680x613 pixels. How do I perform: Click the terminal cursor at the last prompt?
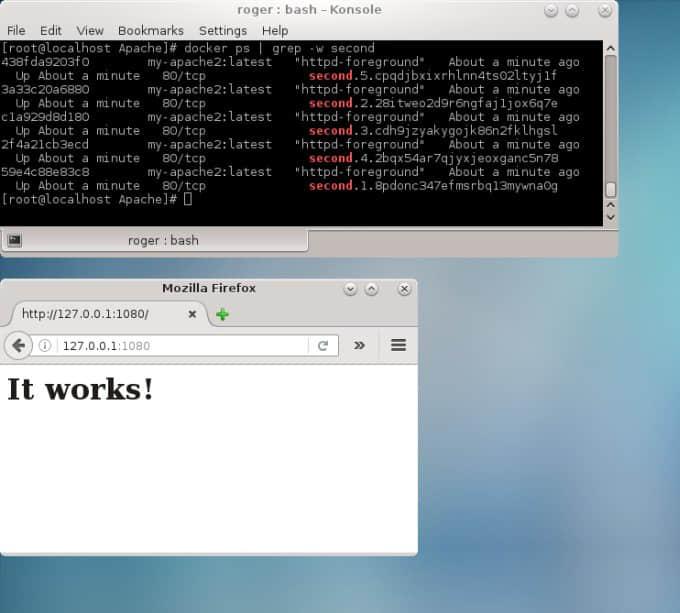pyautogui.click(x=187, y=199)
